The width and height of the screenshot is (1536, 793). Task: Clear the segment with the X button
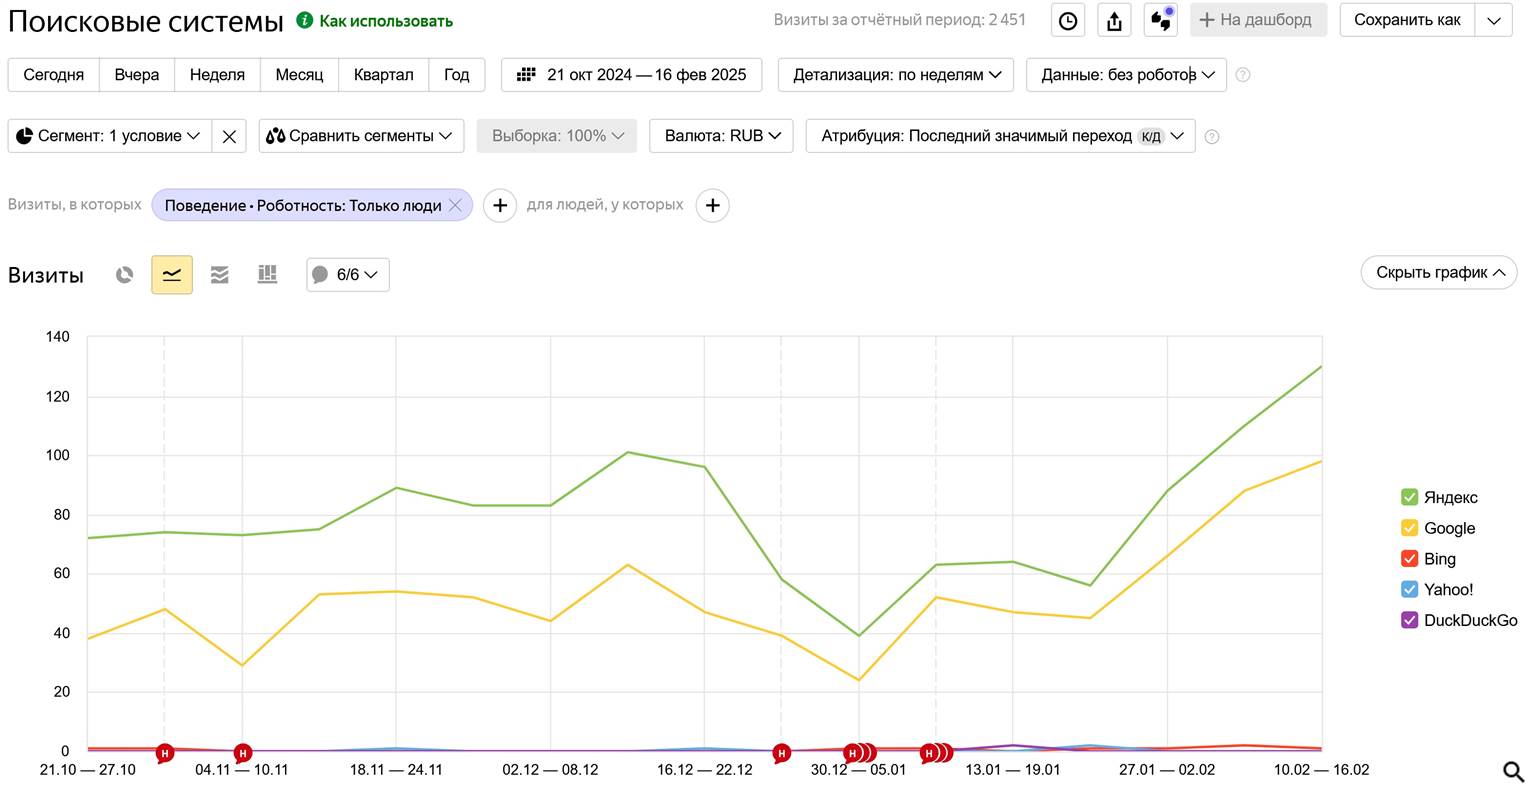click(229, 136)
